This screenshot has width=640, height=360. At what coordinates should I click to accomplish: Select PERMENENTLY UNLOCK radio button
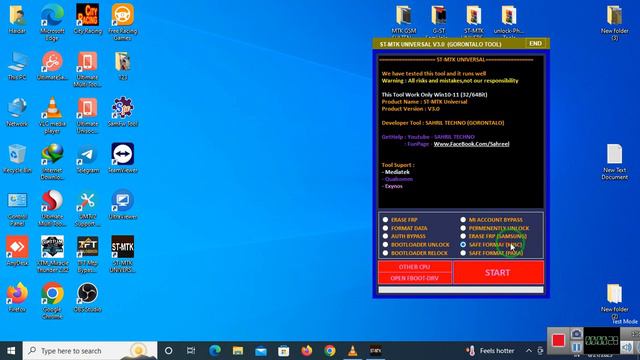[x=463, y=228]
